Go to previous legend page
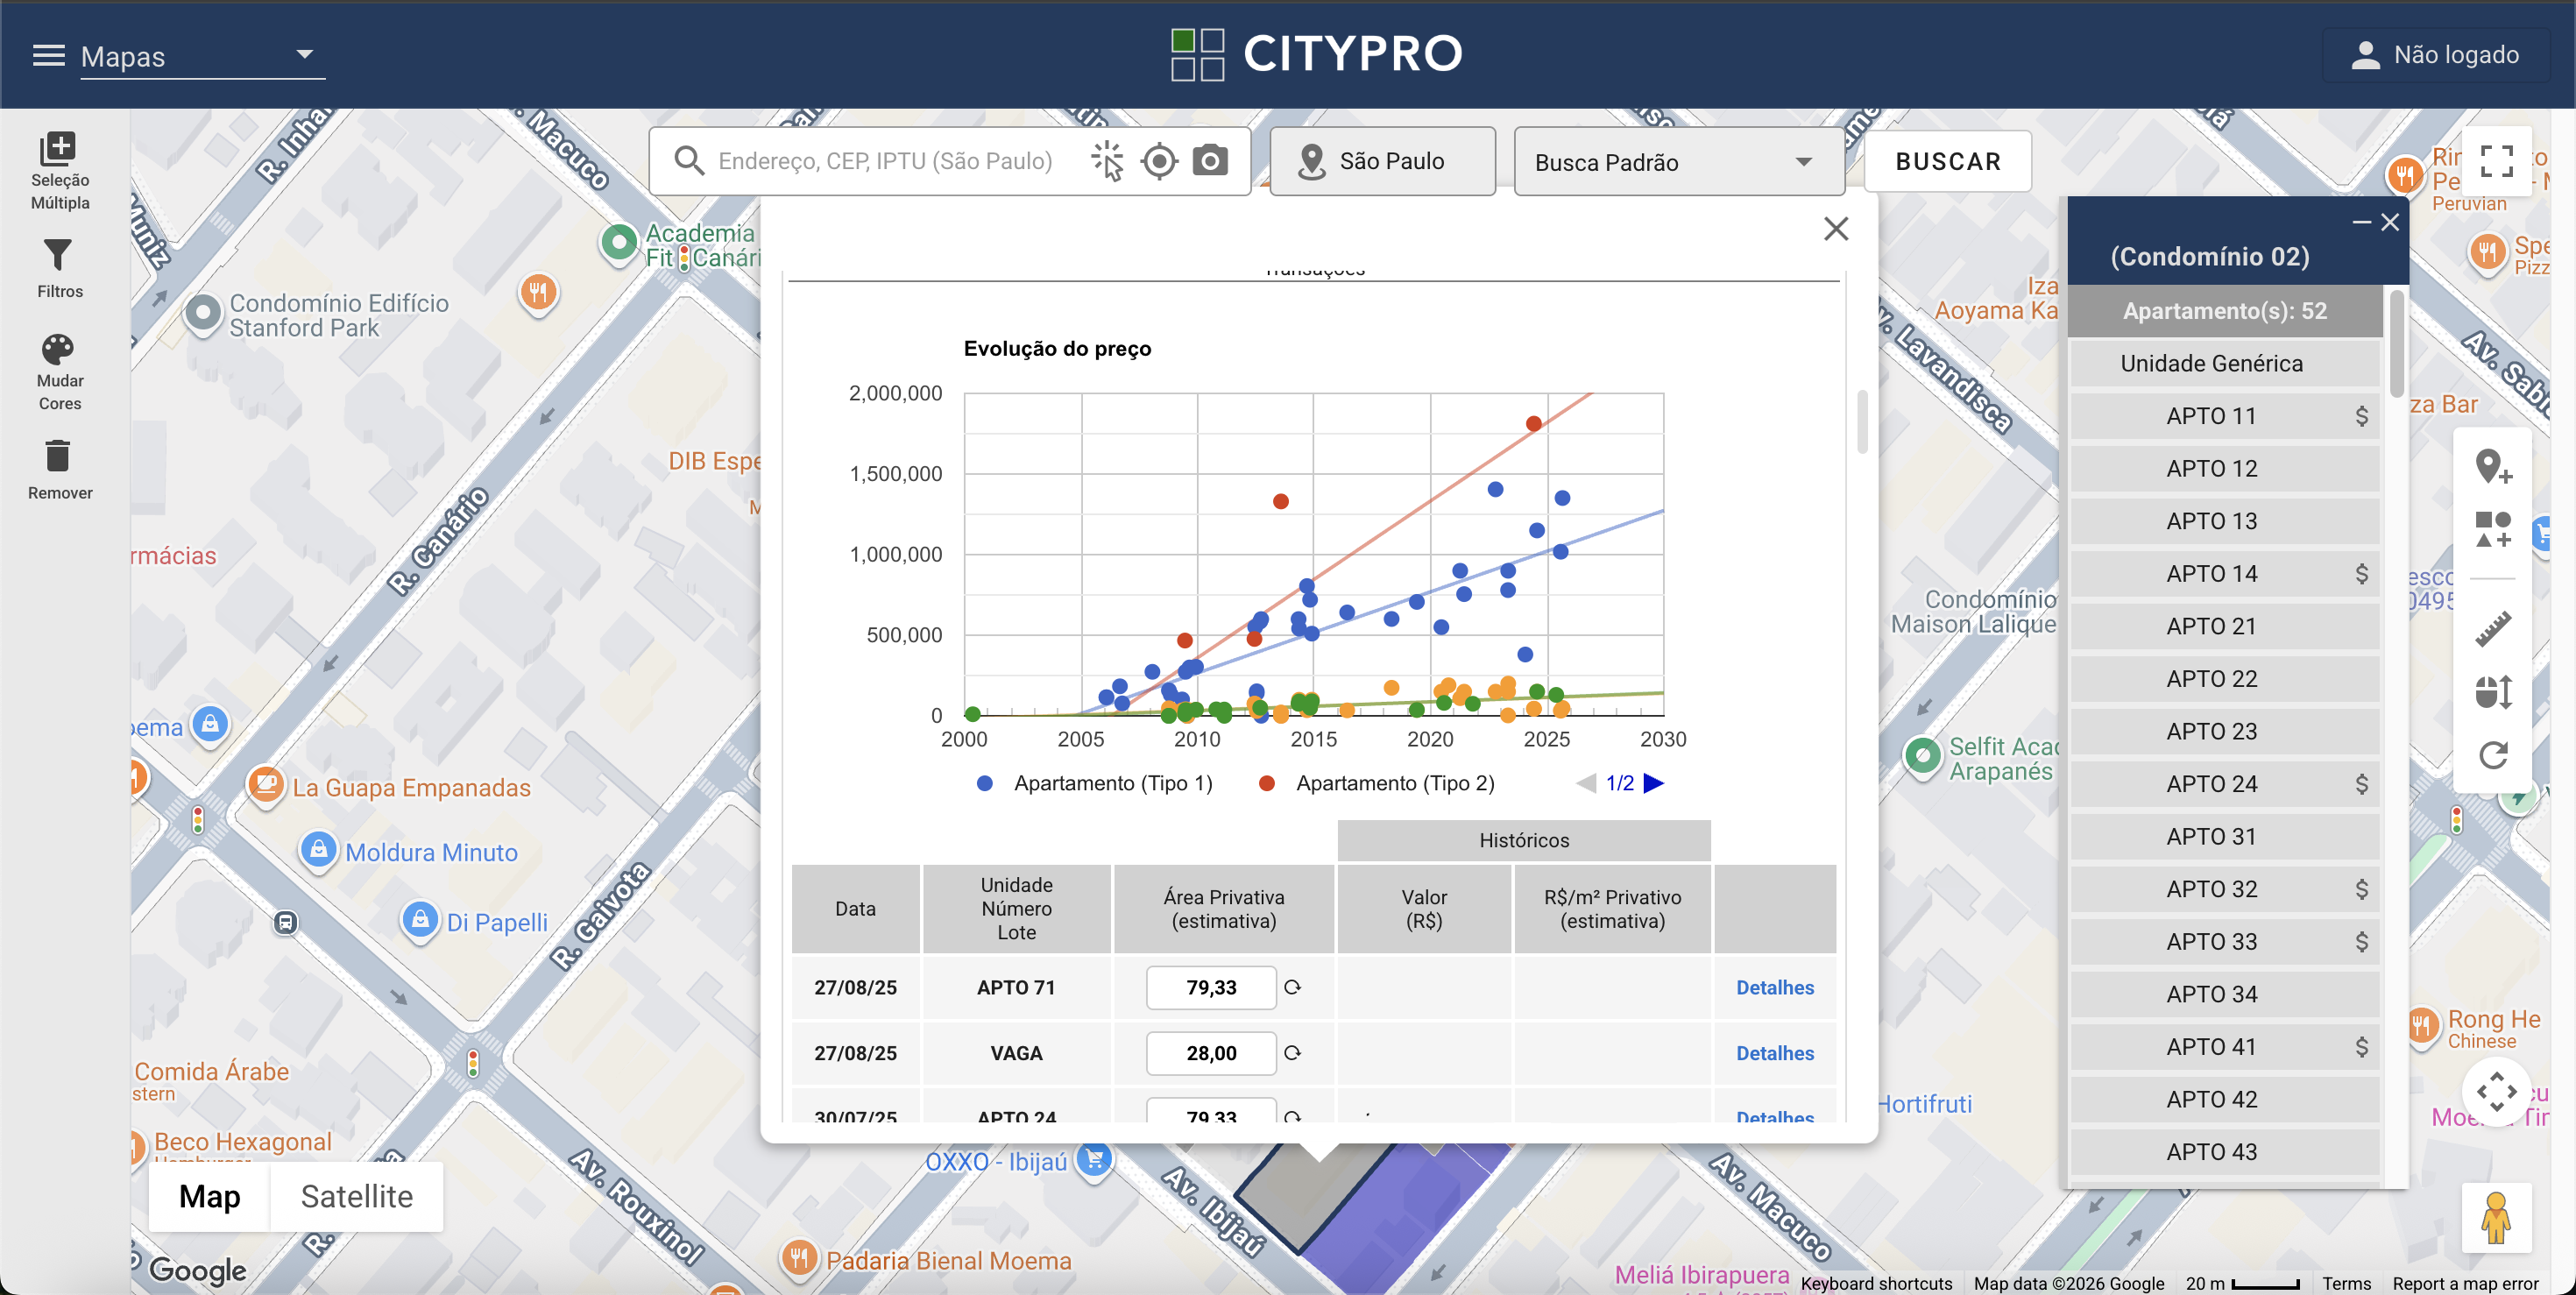The height and width of the screenshot is (1295, 2576). pyautogui.click(x=1586, y=784)
